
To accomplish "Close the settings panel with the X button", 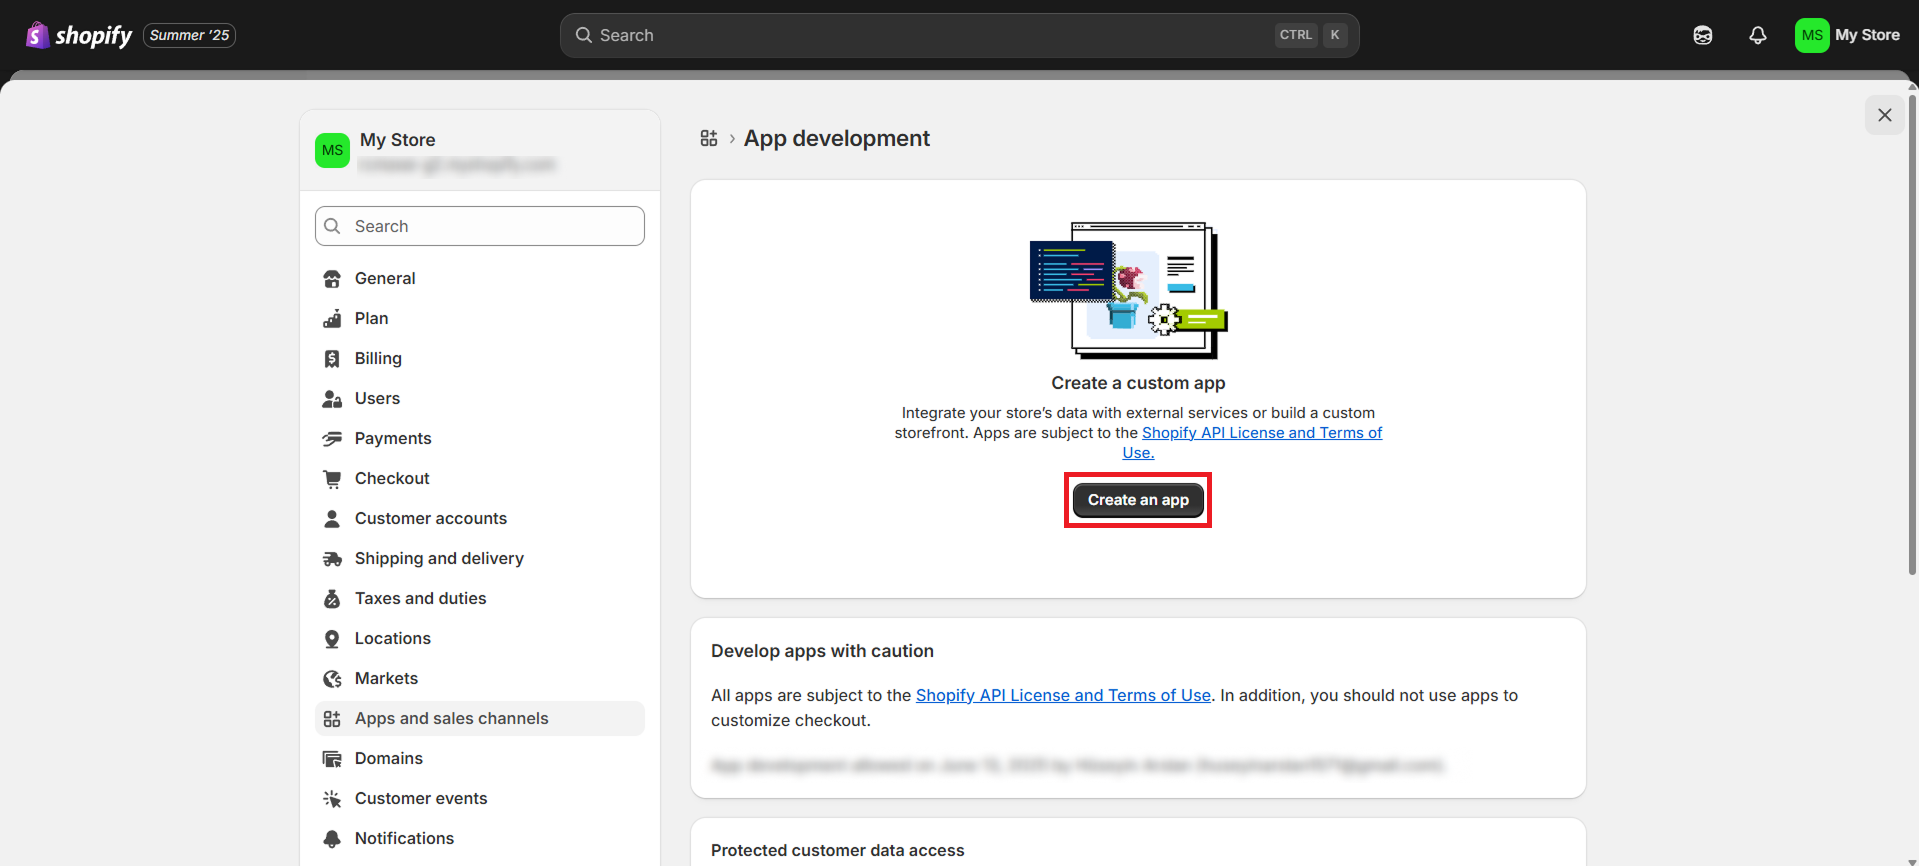I will coord(1885,115).
